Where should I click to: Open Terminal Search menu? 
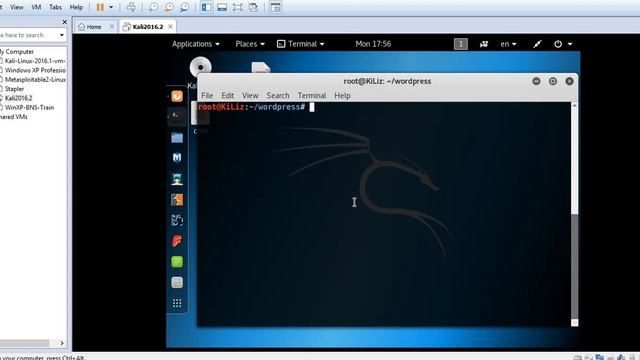(x=278, y=96)
